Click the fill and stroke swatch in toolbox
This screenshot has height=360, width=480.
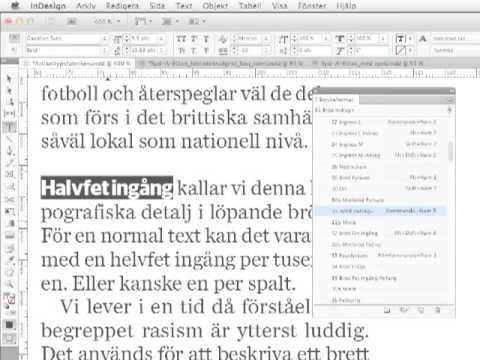point(10,299)
